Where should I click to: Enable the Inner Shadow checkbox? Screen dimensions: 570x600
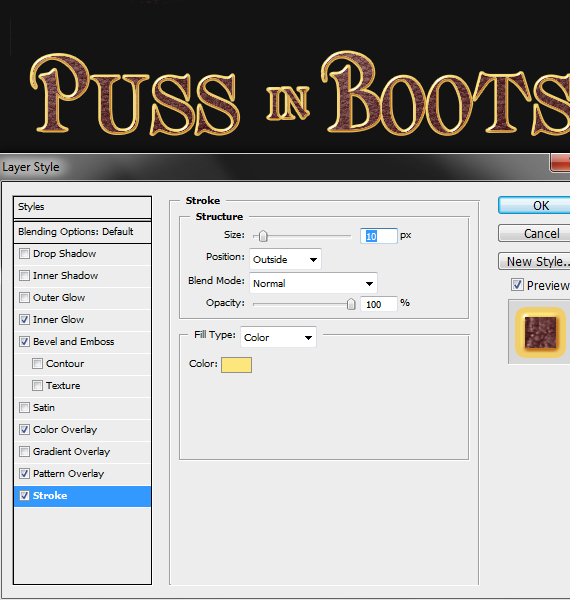point(24,276)
